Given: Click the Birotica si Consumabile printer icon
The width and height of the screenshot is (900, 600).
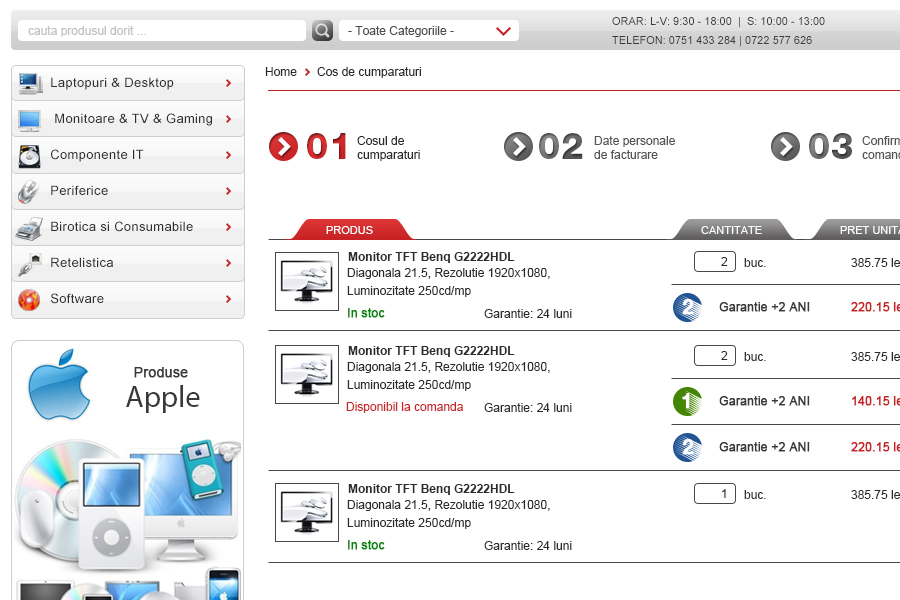Looking at the screenshot, I should (x=29, y=228).
